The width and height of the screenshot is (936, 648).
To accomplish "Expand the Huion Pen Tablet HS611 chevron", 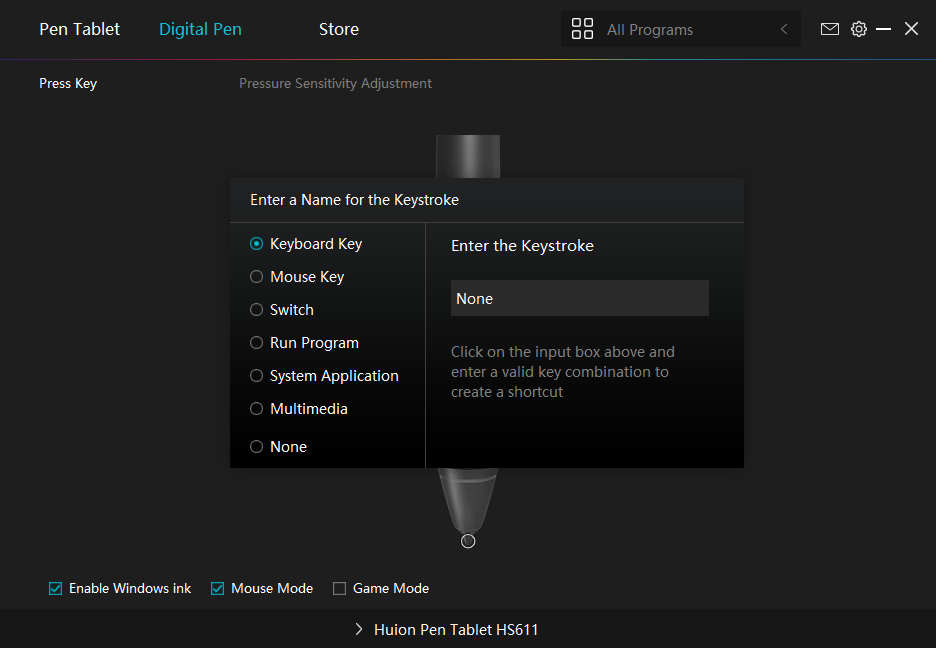I will [359, 629].
